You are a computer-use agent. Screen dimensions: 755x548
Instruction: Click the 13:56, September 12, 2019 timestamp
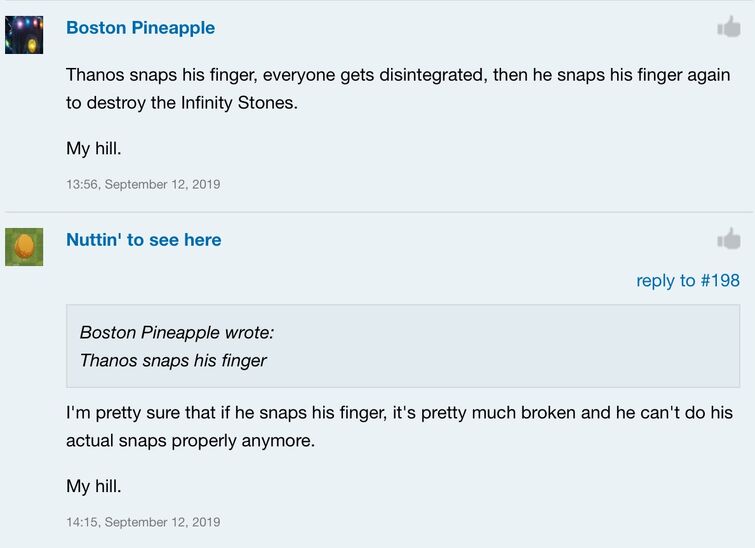pos(143,184)
